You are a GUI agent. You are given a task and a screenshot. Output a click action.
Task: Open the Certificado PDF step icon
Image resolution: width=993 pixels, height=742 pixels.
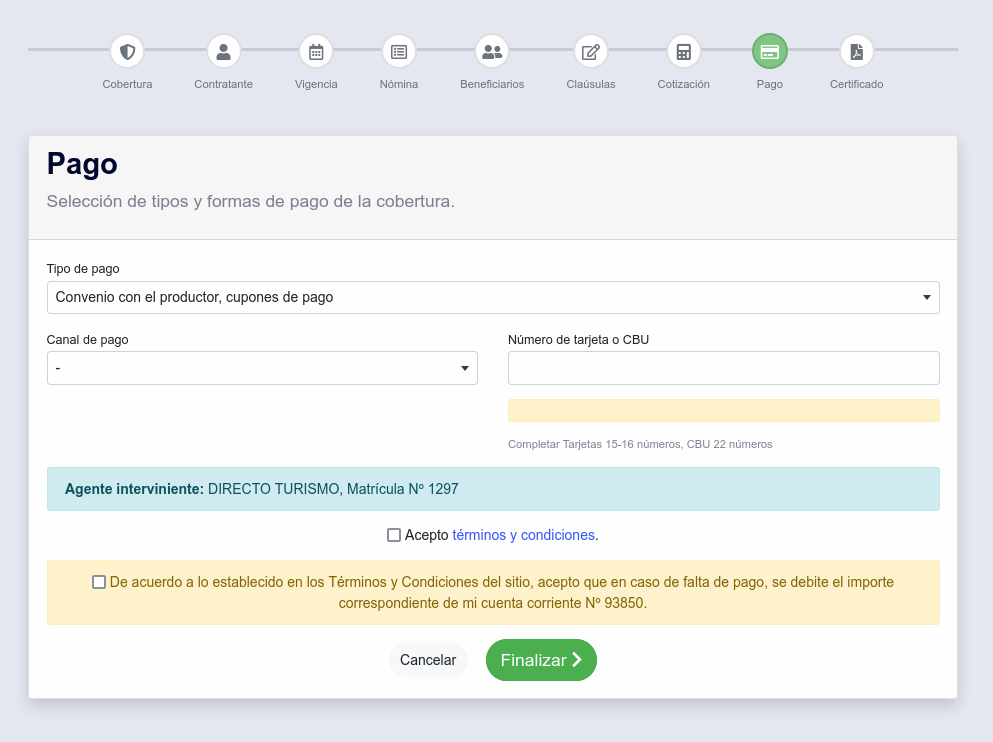857,51
